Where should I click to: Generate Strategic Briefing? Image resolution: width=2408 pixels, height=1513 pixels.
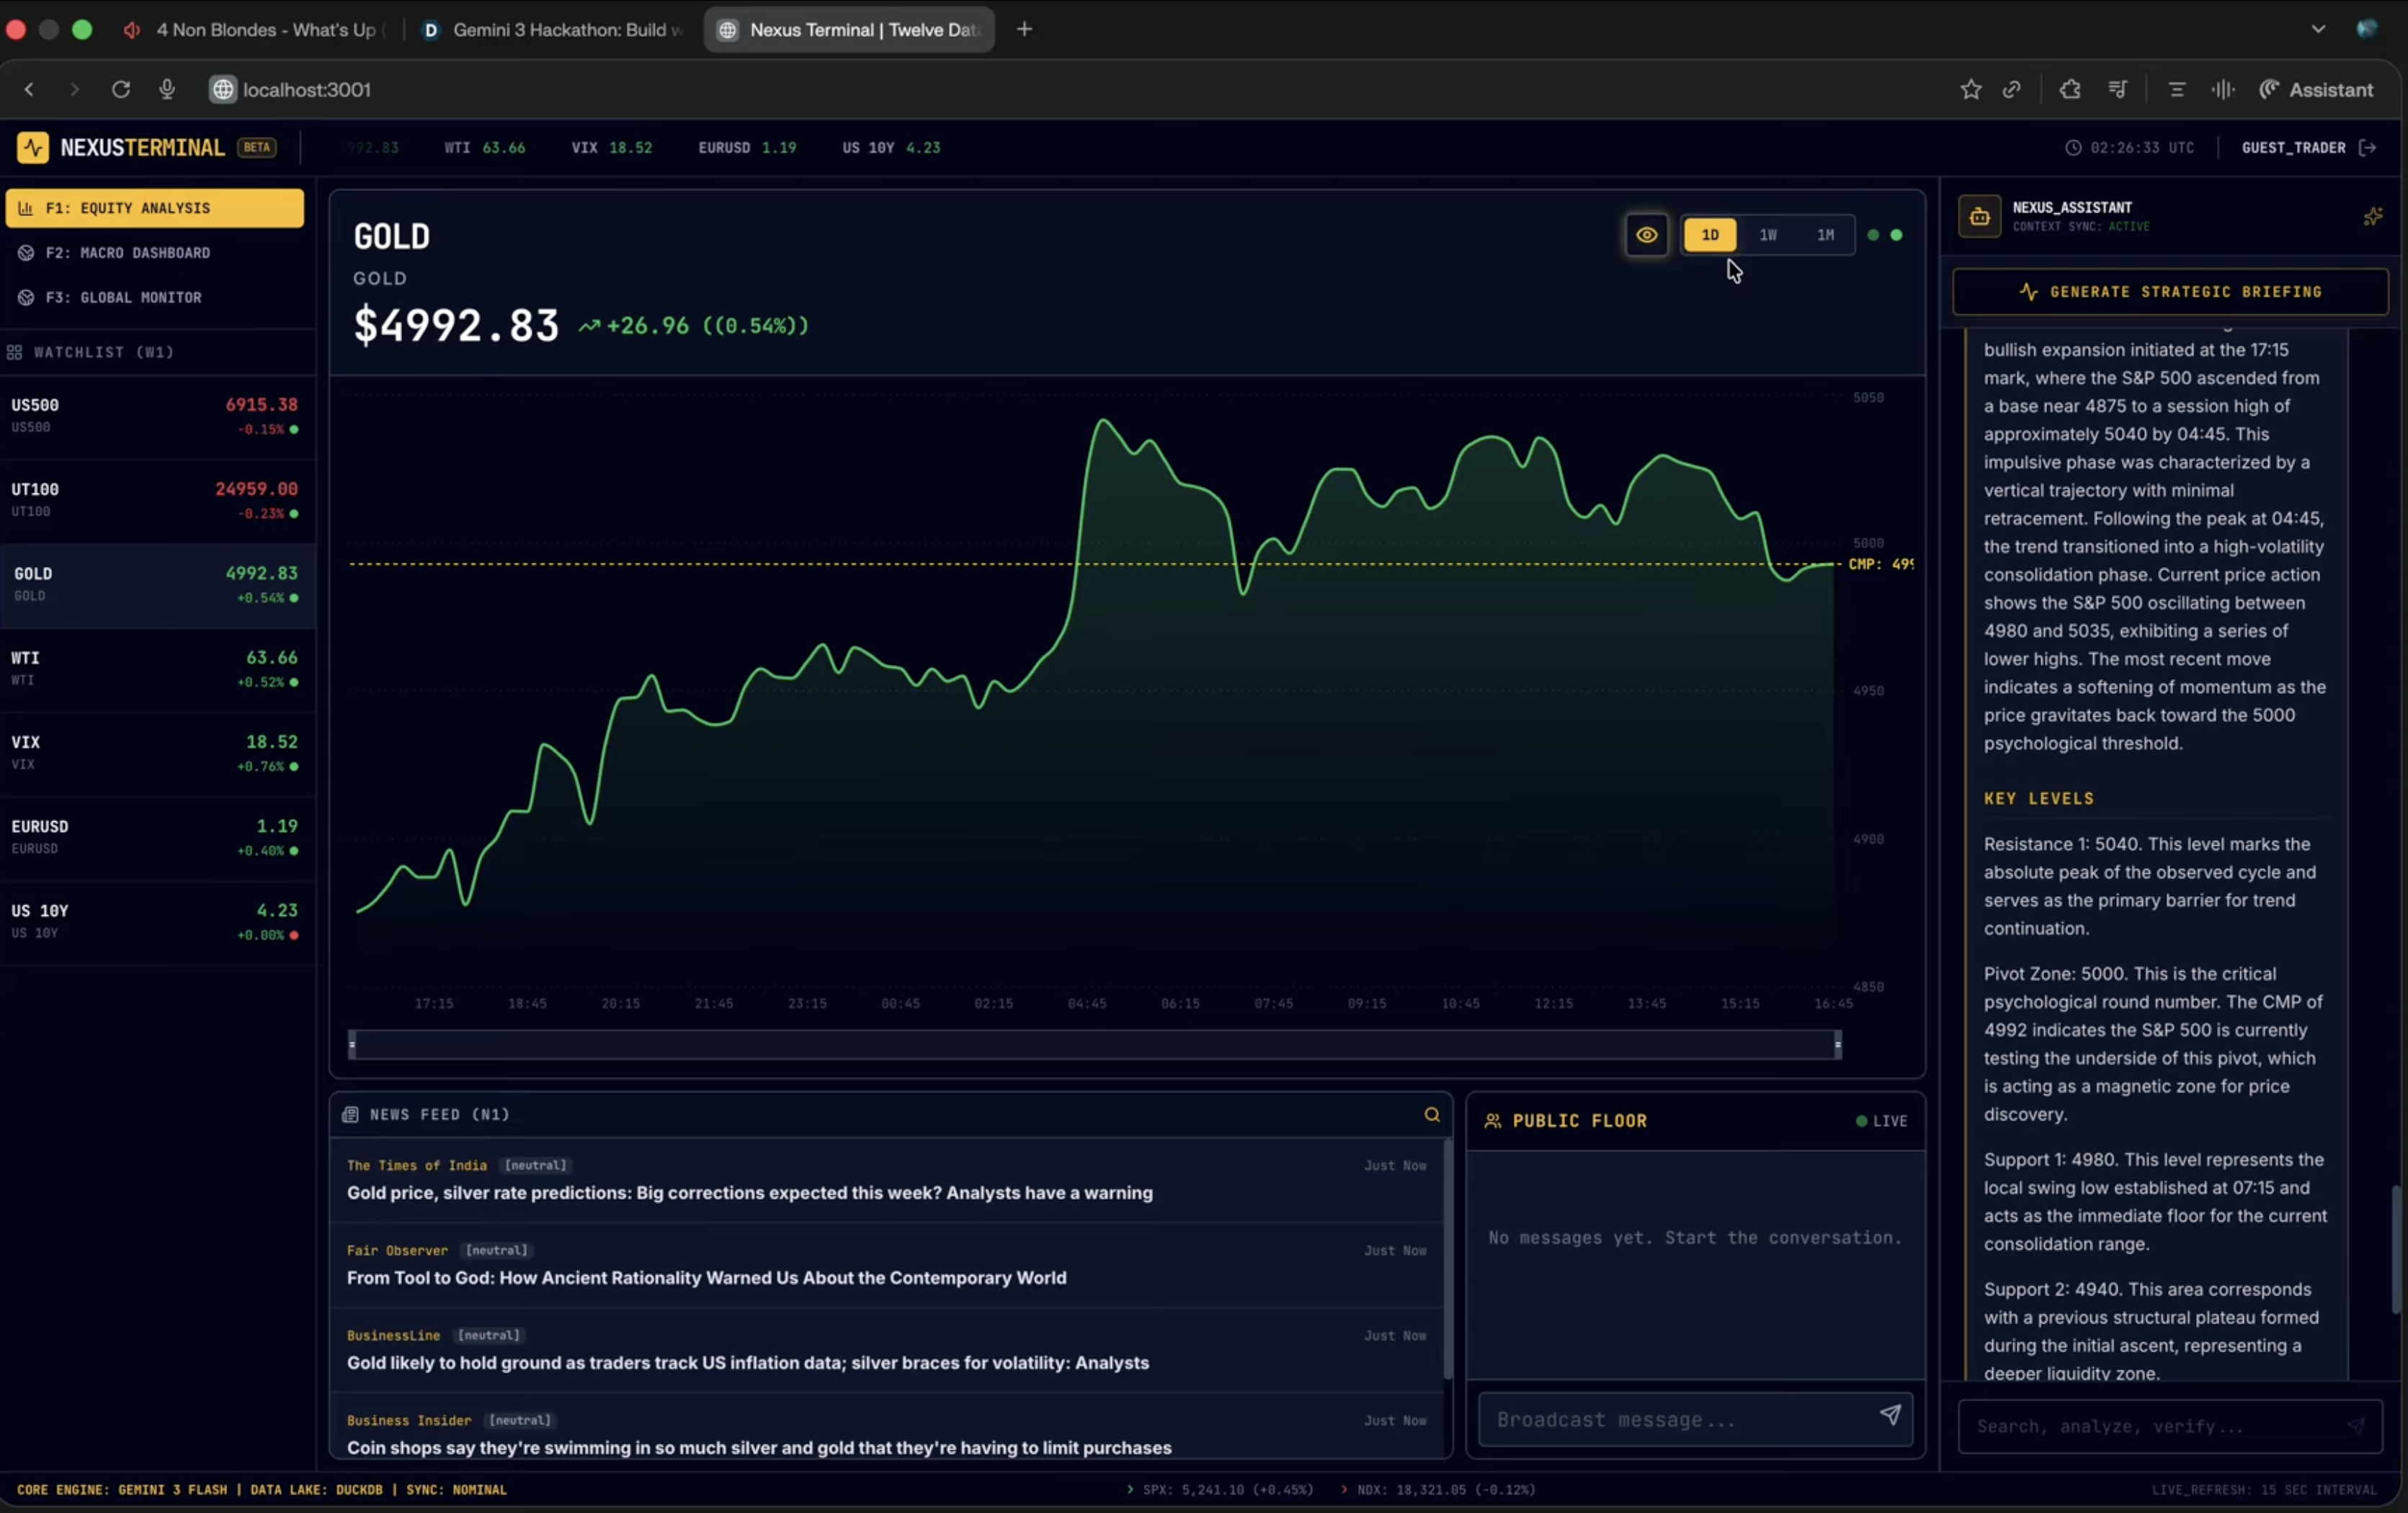(x=2170, y=291)
